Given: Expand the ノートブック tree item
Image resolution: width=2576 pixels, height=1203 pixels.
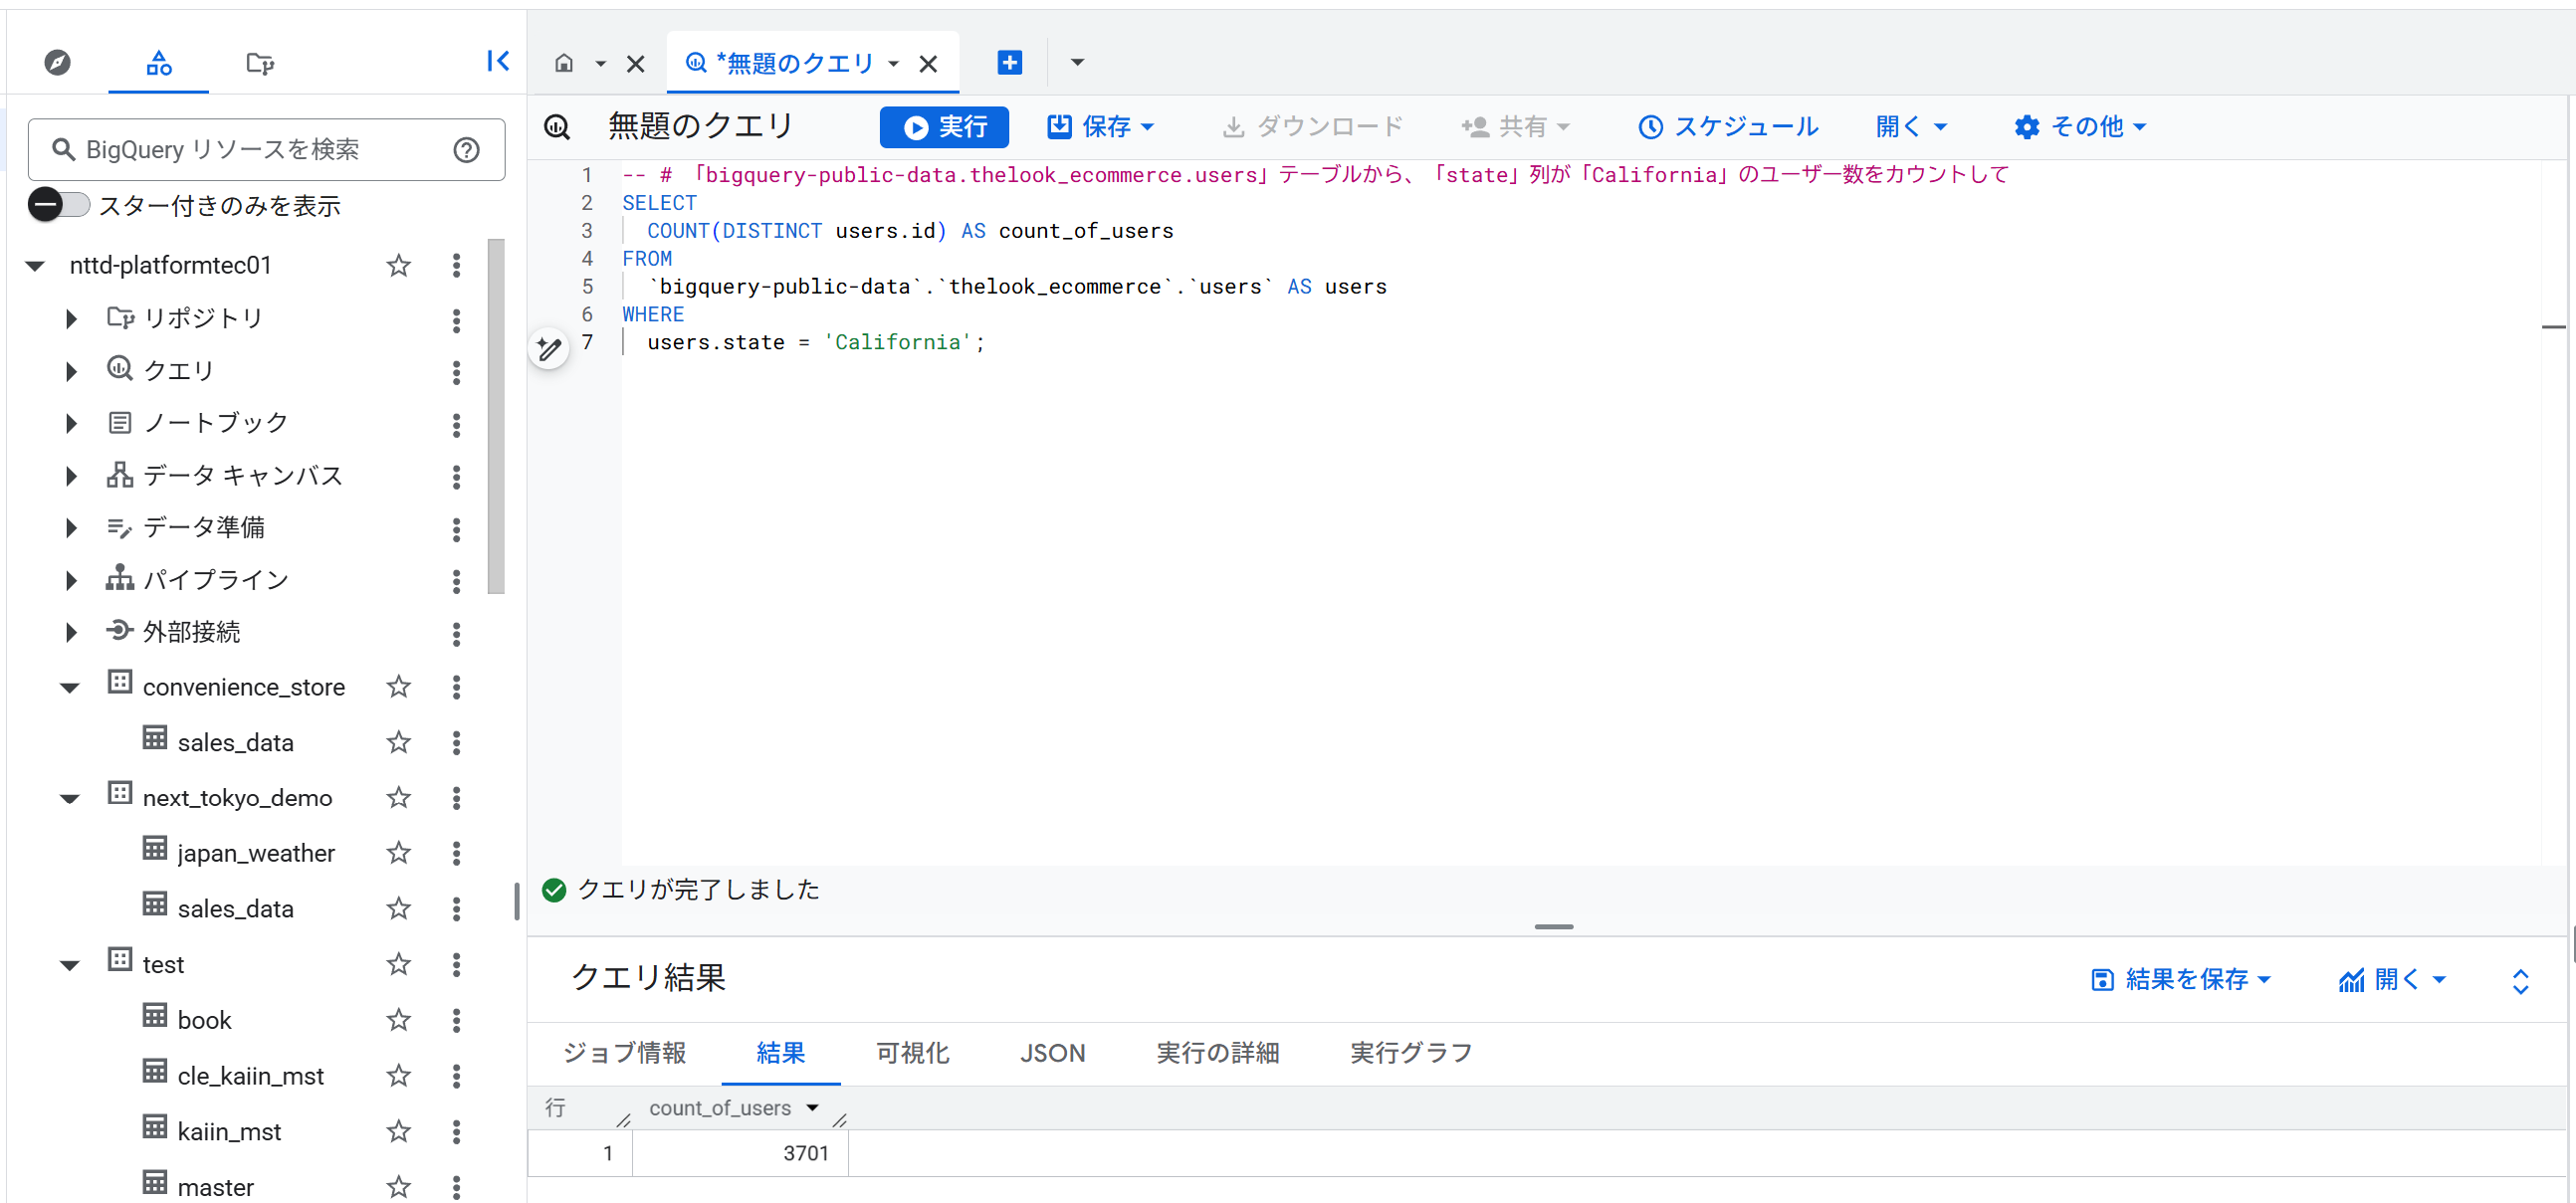Looking at the screenshot, I should (70, 422).
